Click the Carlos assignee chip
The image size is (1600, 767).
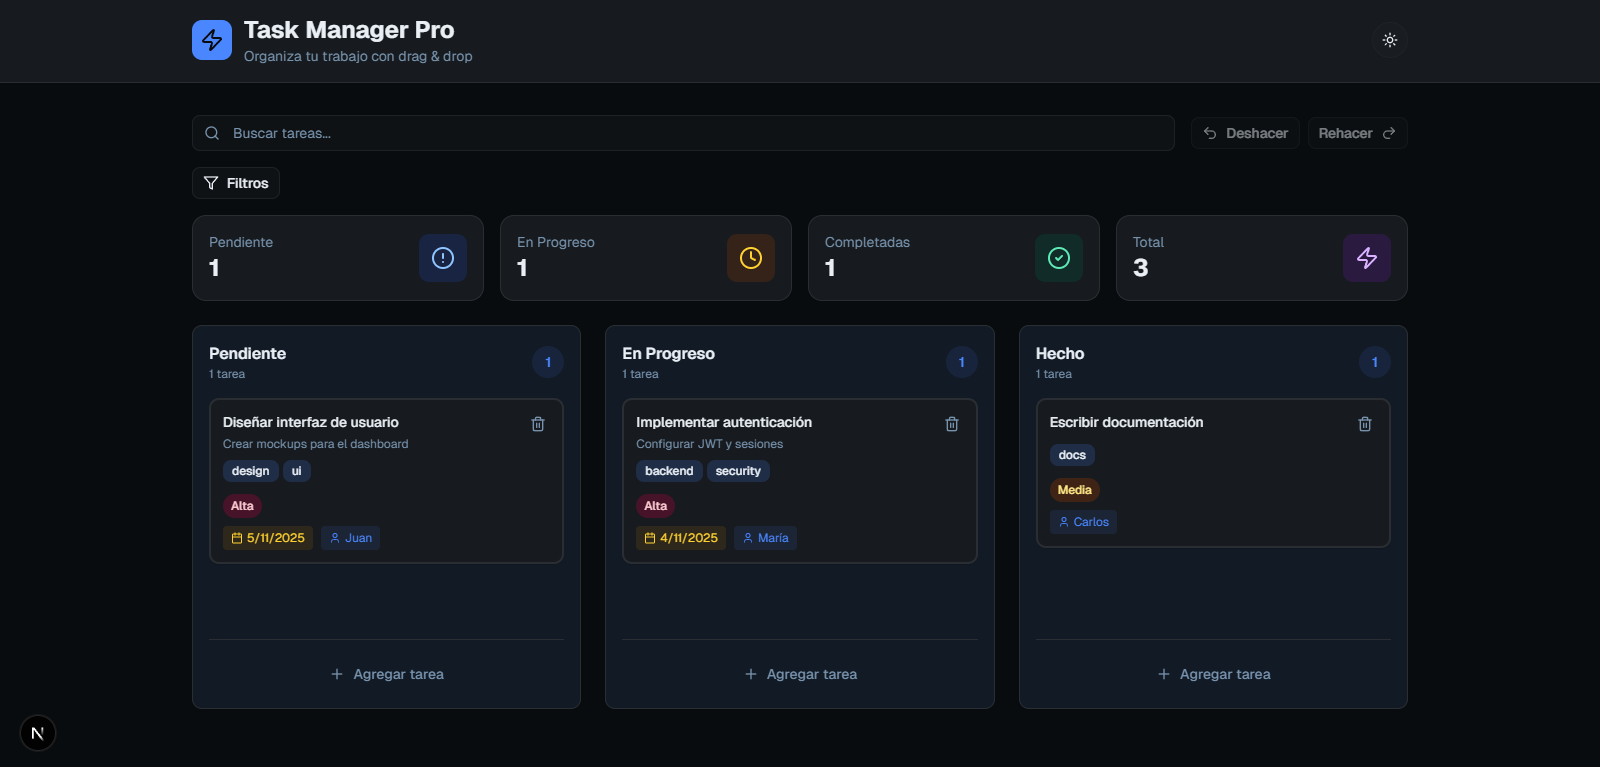pos(1084,522)
